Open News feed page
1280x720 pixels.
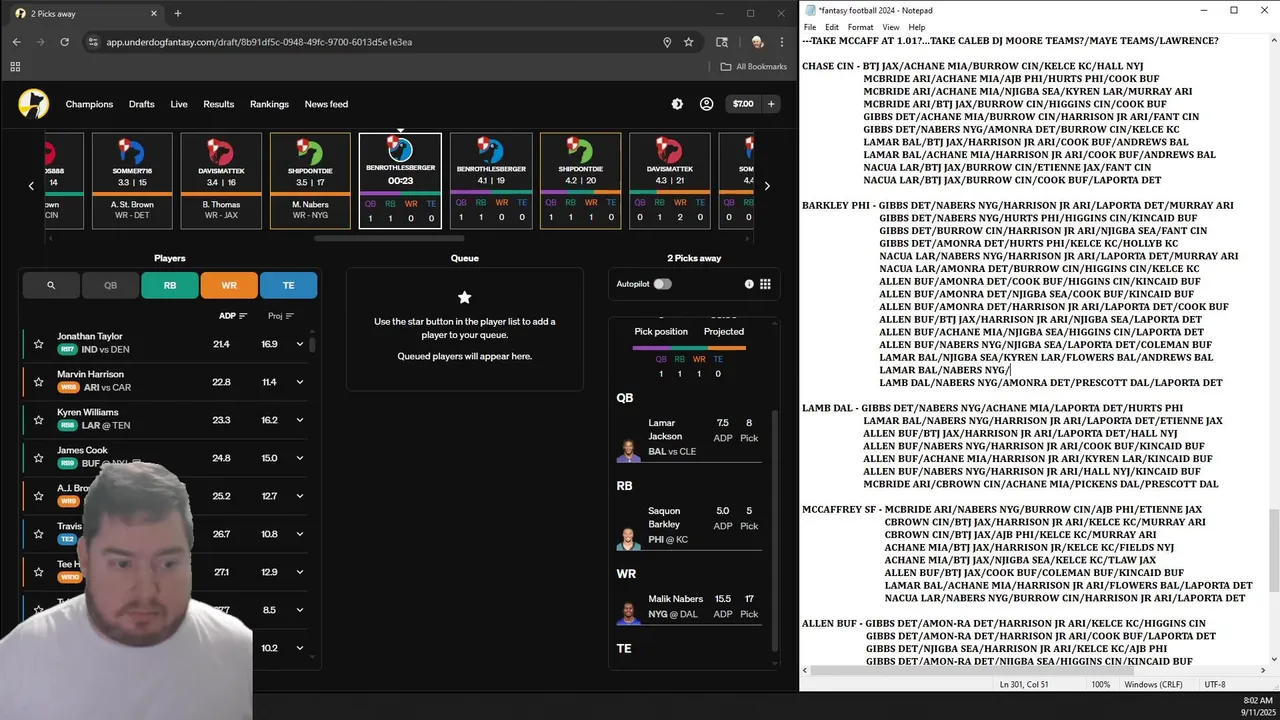(x=326, y=104)
